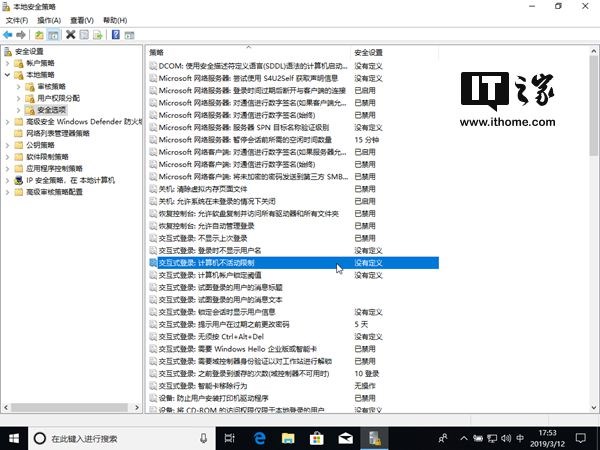Open Microsoft Edge from the taskbar

point(260,439)
